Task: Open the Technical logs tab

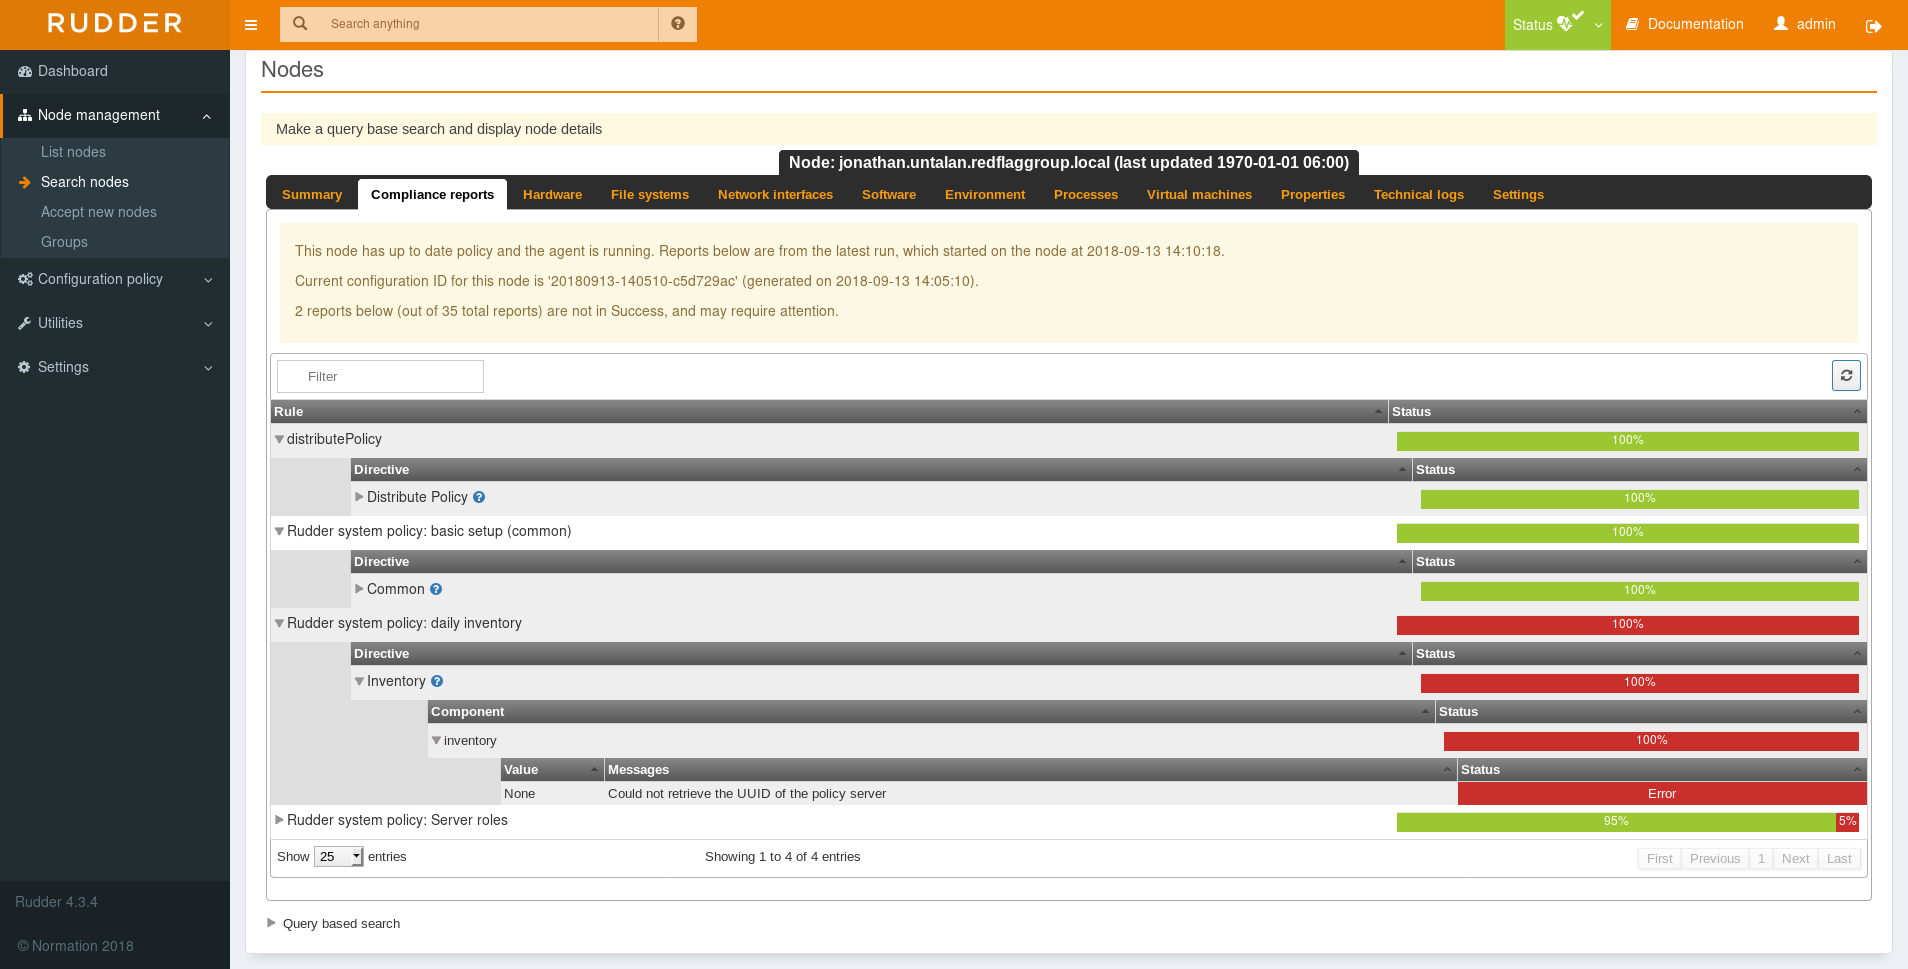Action: point(1418,194)
